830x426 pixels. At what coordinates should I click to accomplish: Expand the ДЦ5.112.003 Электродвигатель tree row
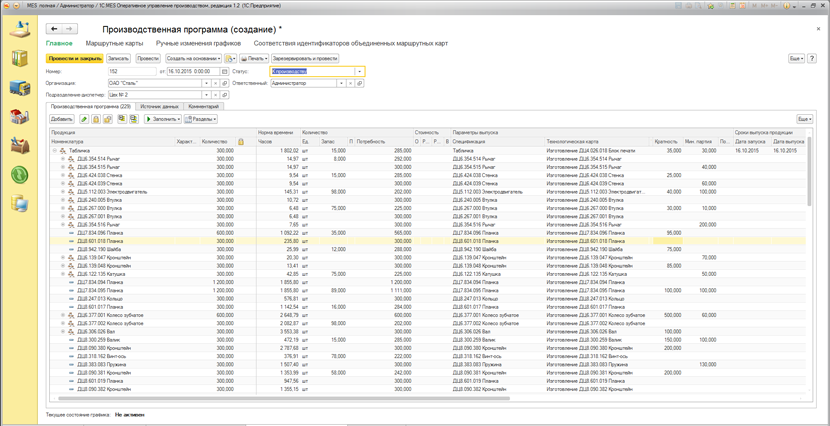[63, 191]
